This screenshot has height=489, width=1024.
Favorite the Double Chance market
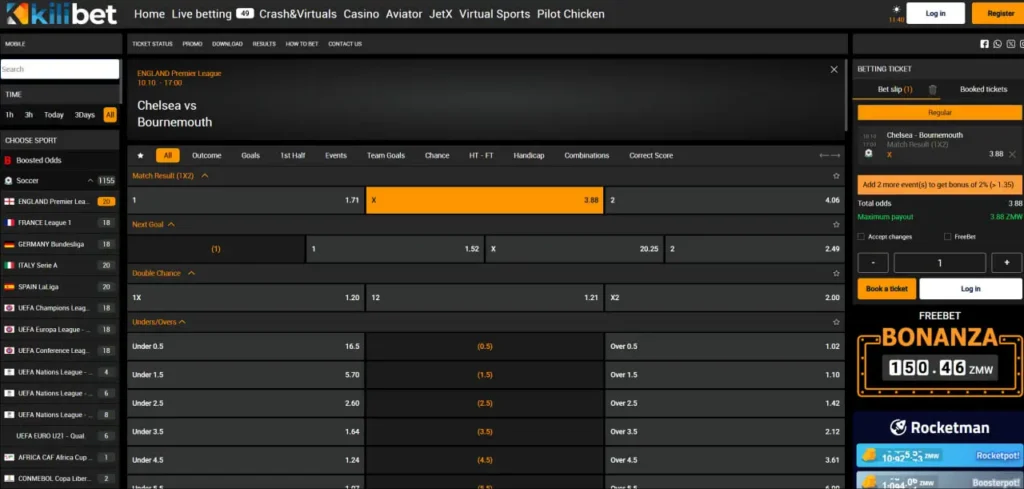(836, 274)
